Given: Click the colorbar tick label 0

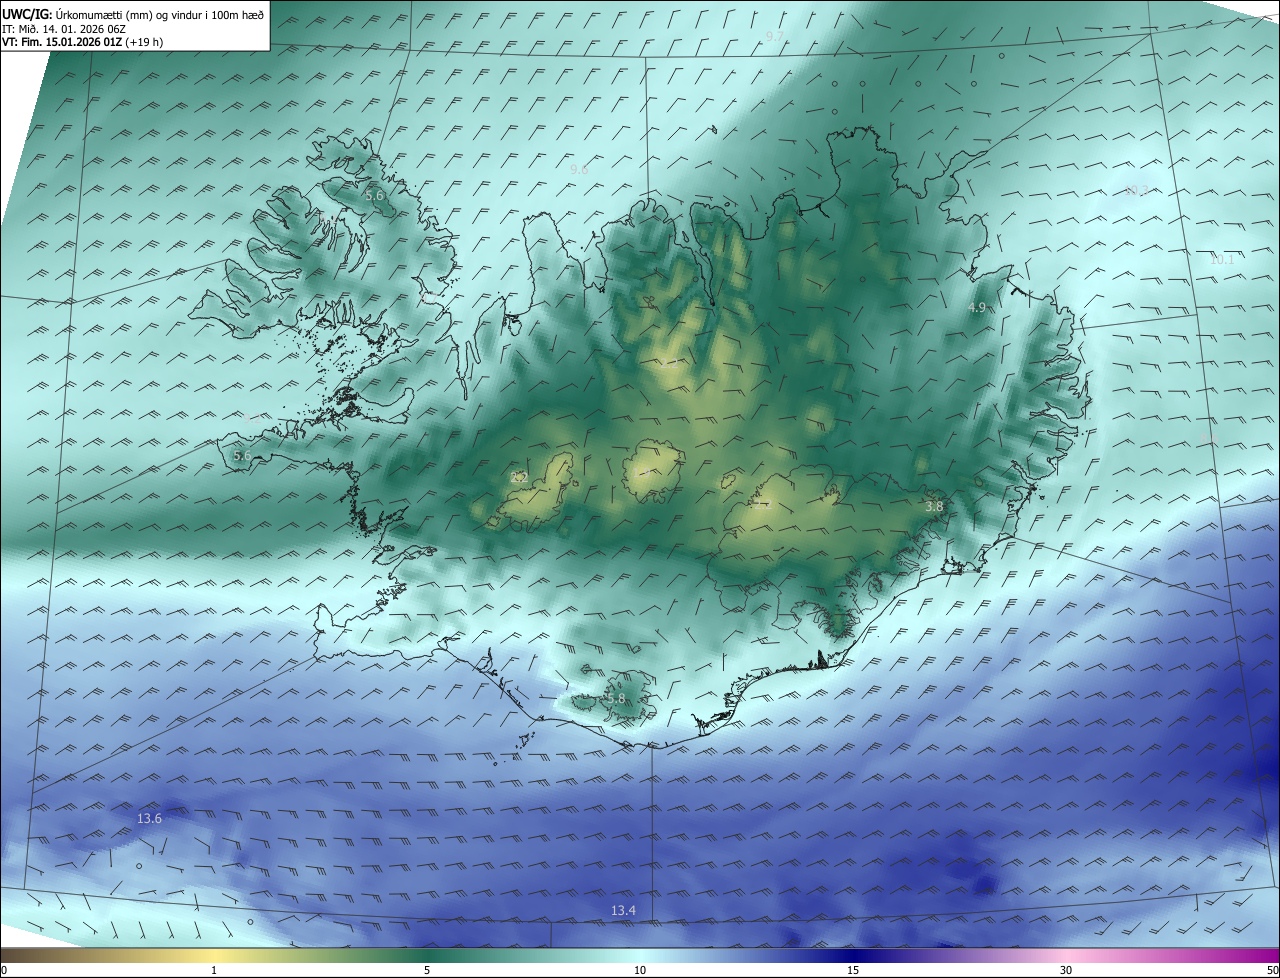Looking at the screenshot, I should click(4, 970).
